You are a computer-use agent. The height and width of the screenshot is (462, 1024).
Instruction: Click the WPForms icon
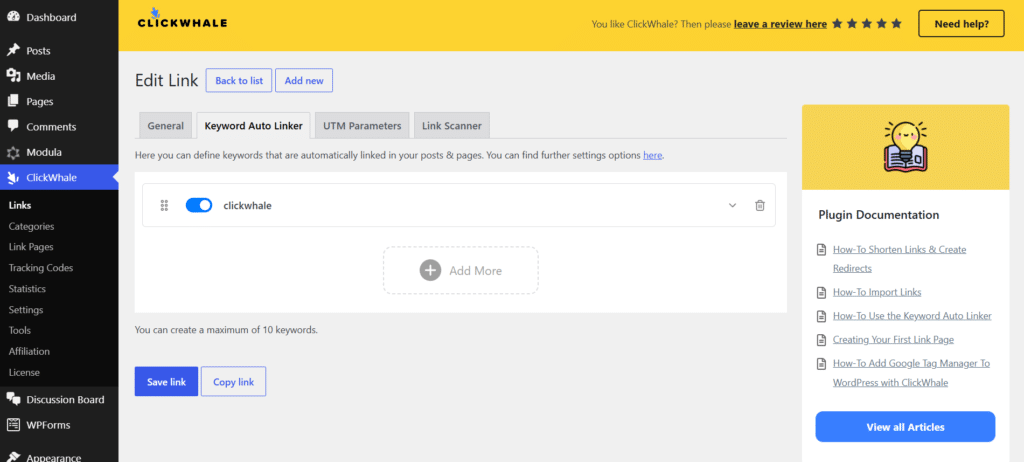click(13, 425)
